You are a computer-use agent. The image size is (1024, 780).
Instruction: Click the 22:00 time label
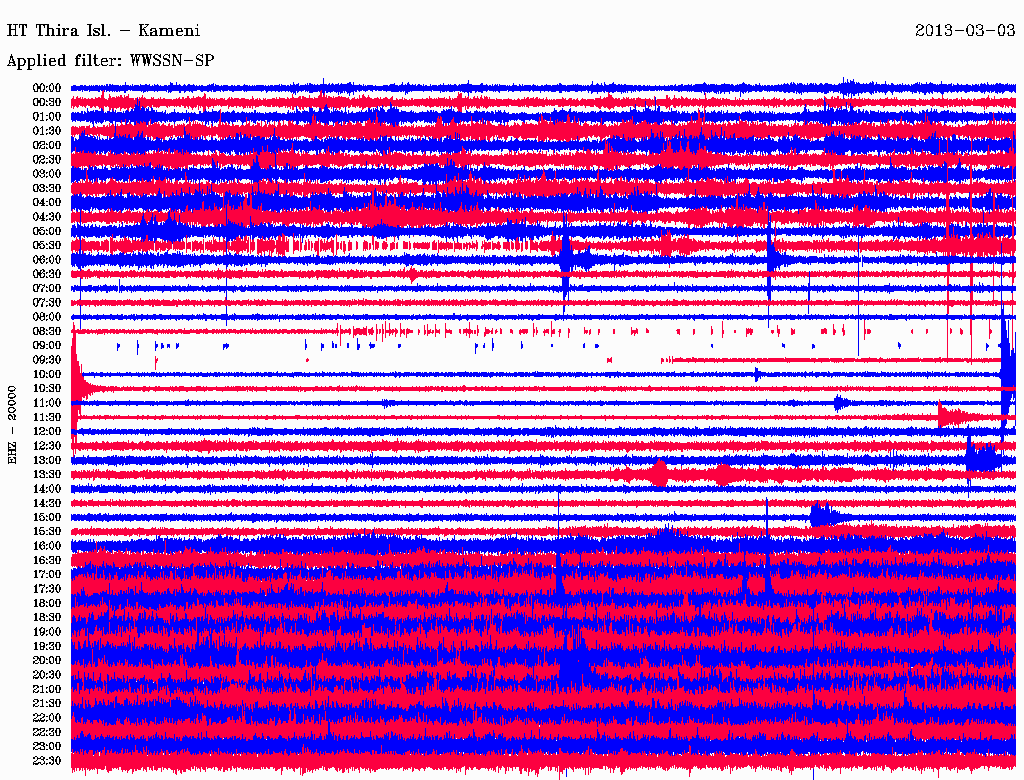[47, 717]
